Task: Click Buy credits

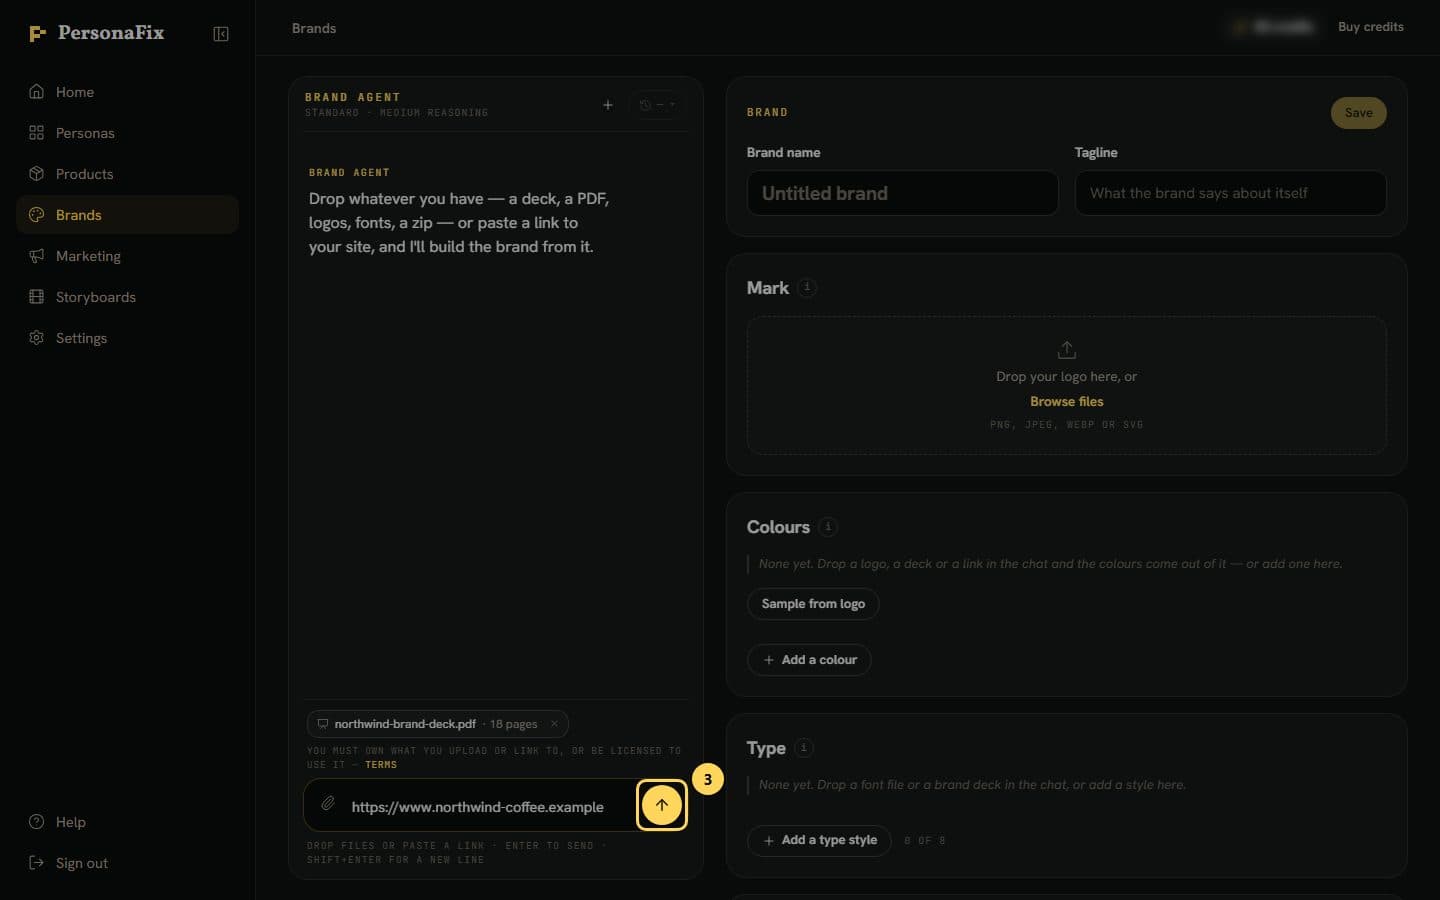Action: click(x=1371, y=27)
